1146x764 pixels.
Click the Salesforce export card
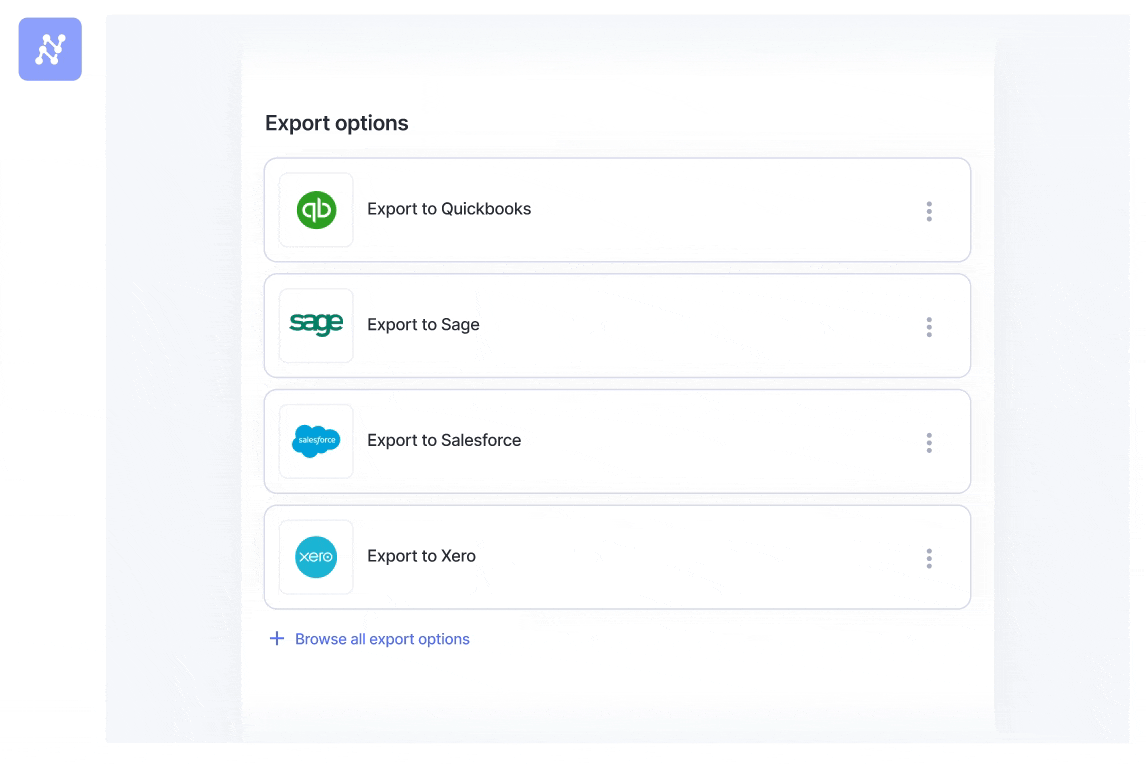(x=617, y=441)
